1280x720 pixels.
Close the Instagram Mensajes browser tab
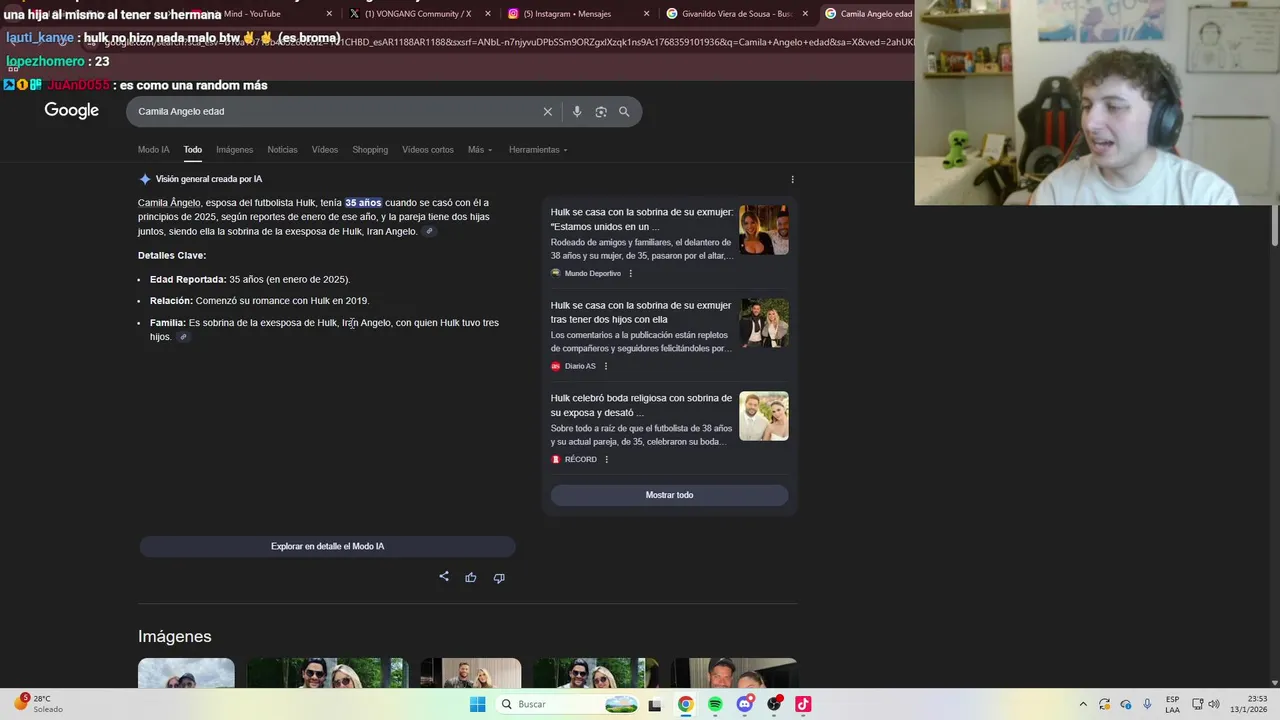646,14
